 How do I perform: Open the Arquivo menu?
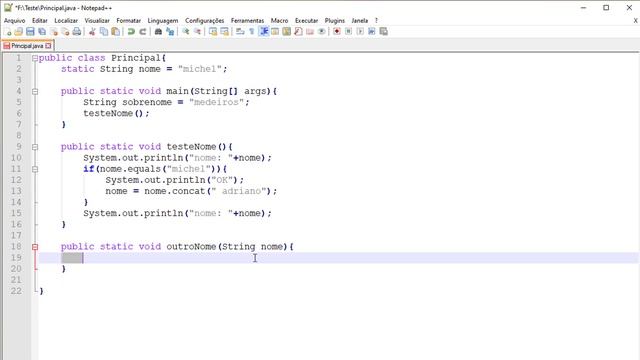coord(14,20)
